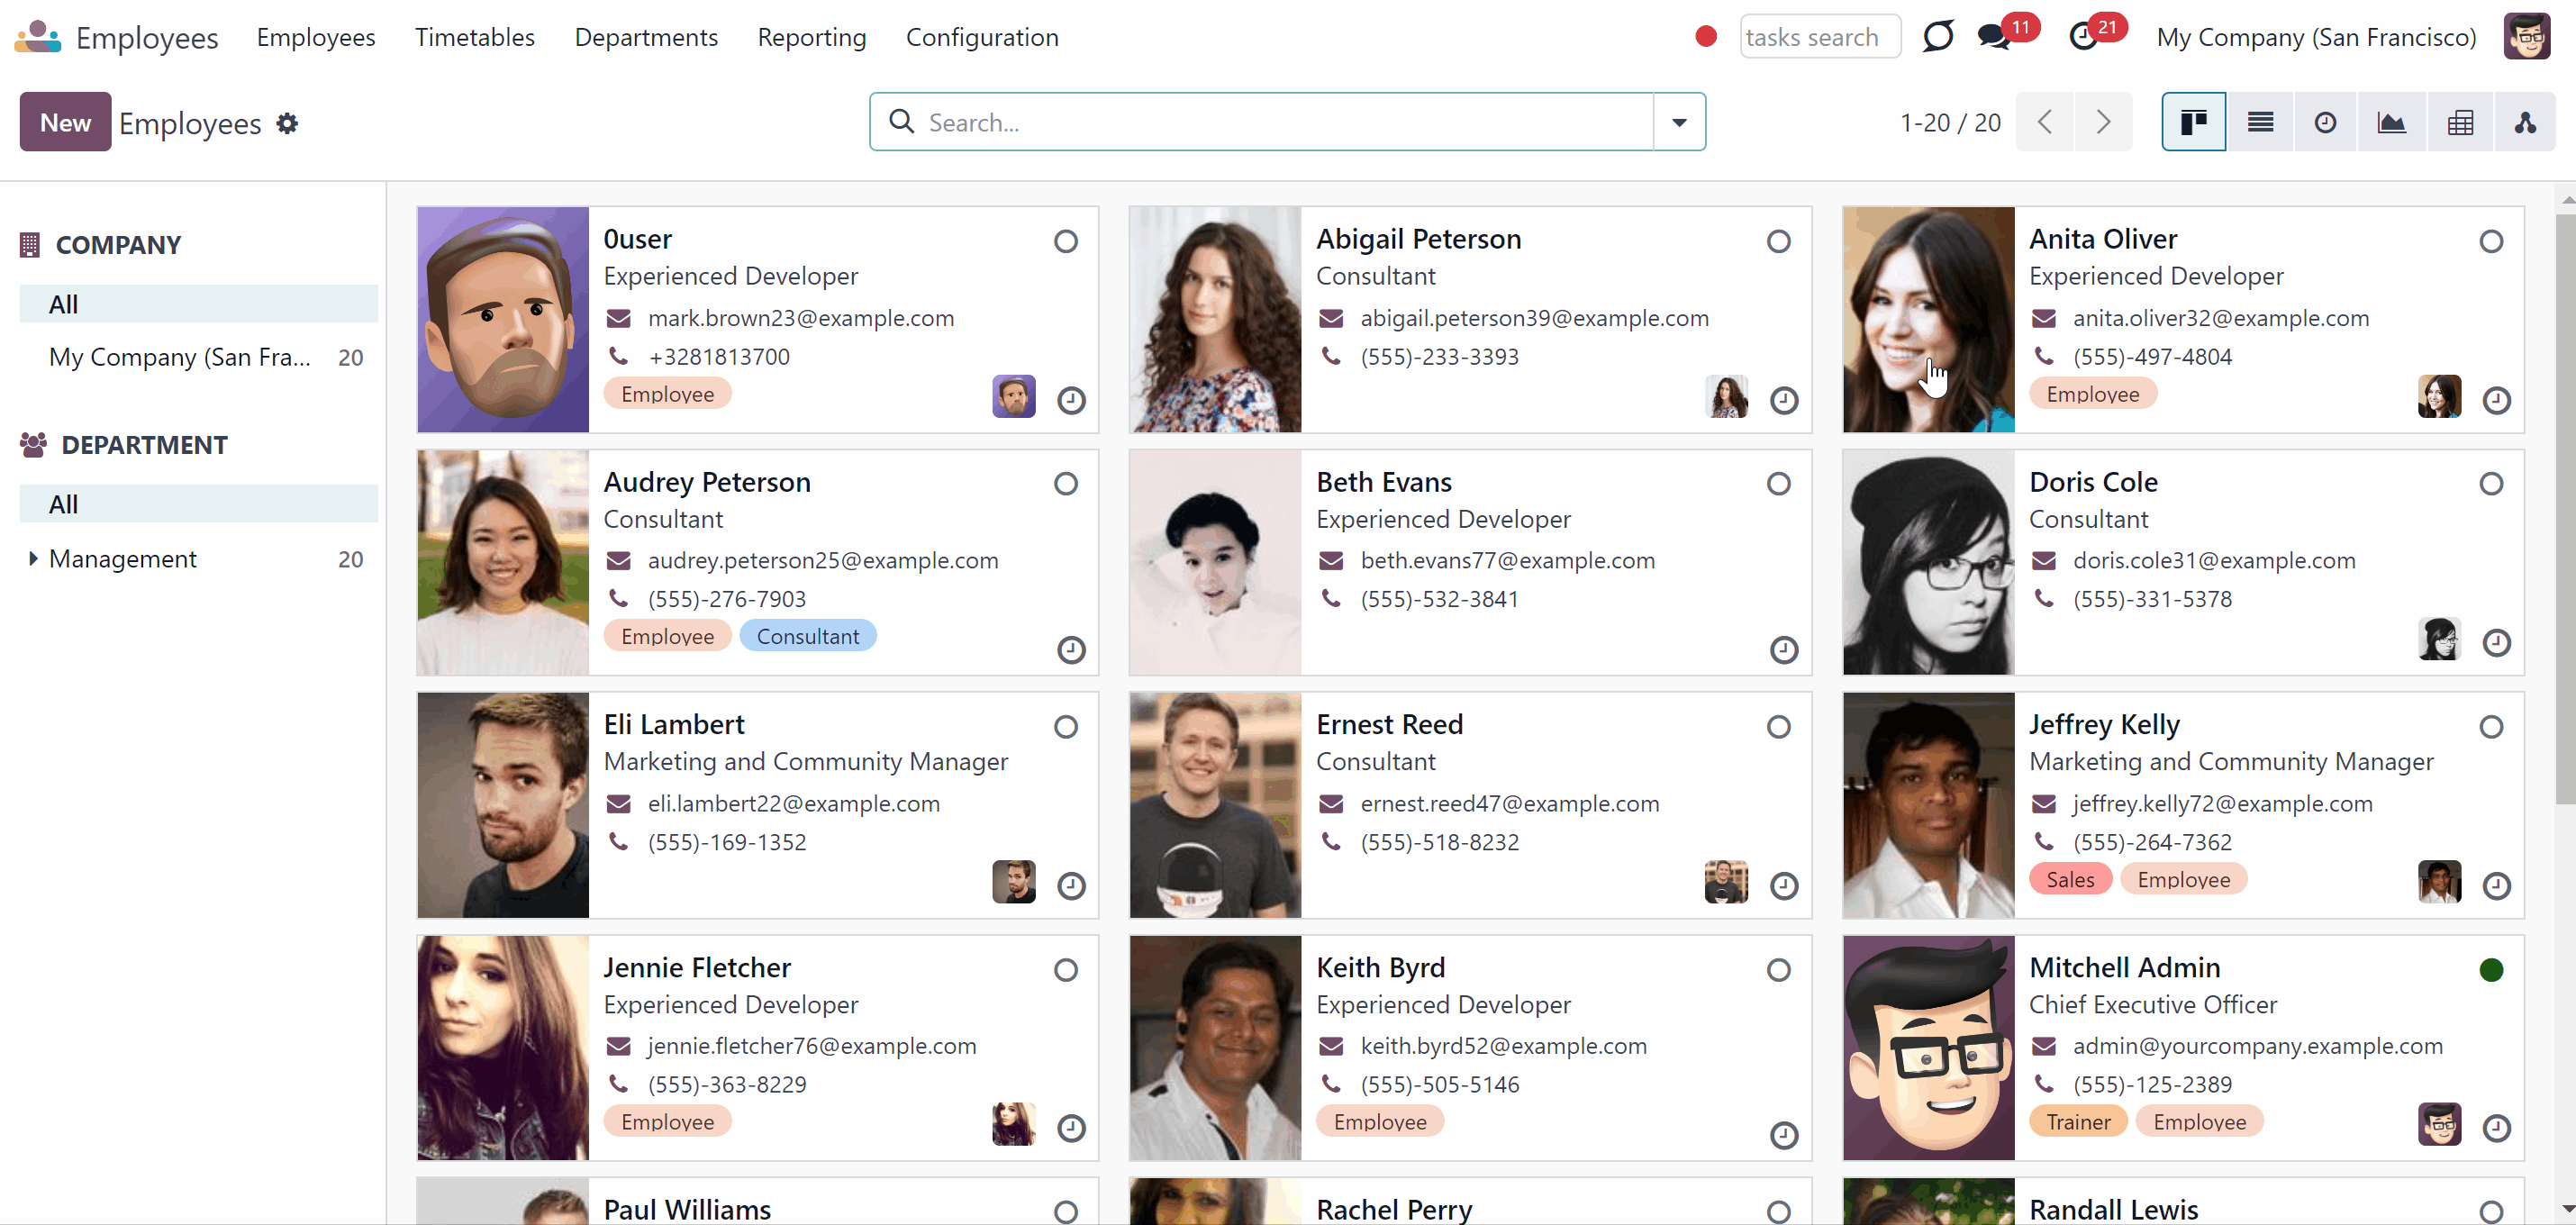Click presence status circle on Abigail Peterson card
Viewport: 2576px width, 1225px height.
click(x=1779, y=241)
